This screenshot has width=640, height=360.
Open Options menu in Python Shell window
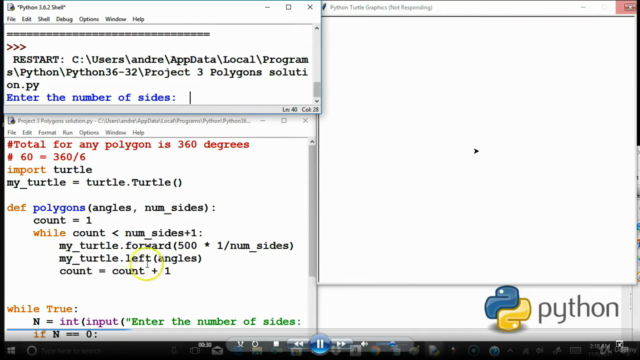(x=89, y=19)
